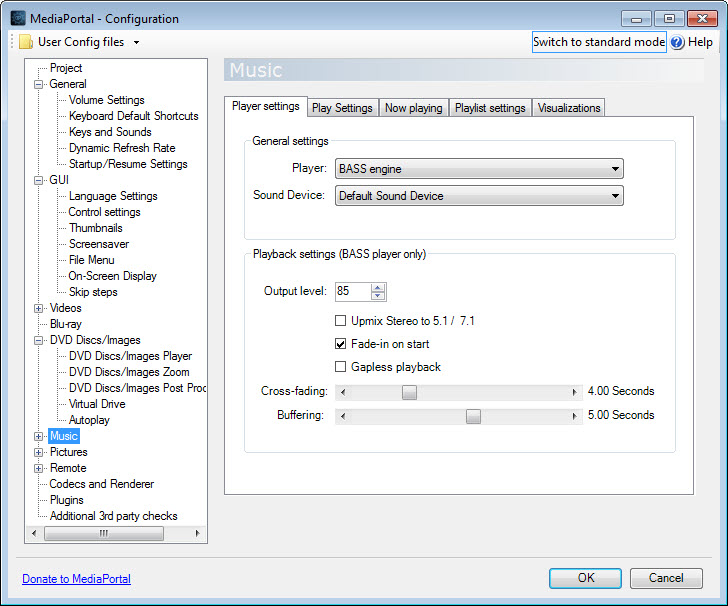
Task: Open the Visualizations tab
Action: [569, 108]
